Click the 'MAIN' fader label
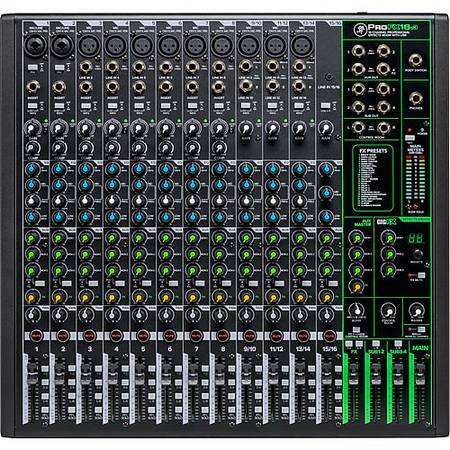 pyautogui.click(x=420, y=348)
